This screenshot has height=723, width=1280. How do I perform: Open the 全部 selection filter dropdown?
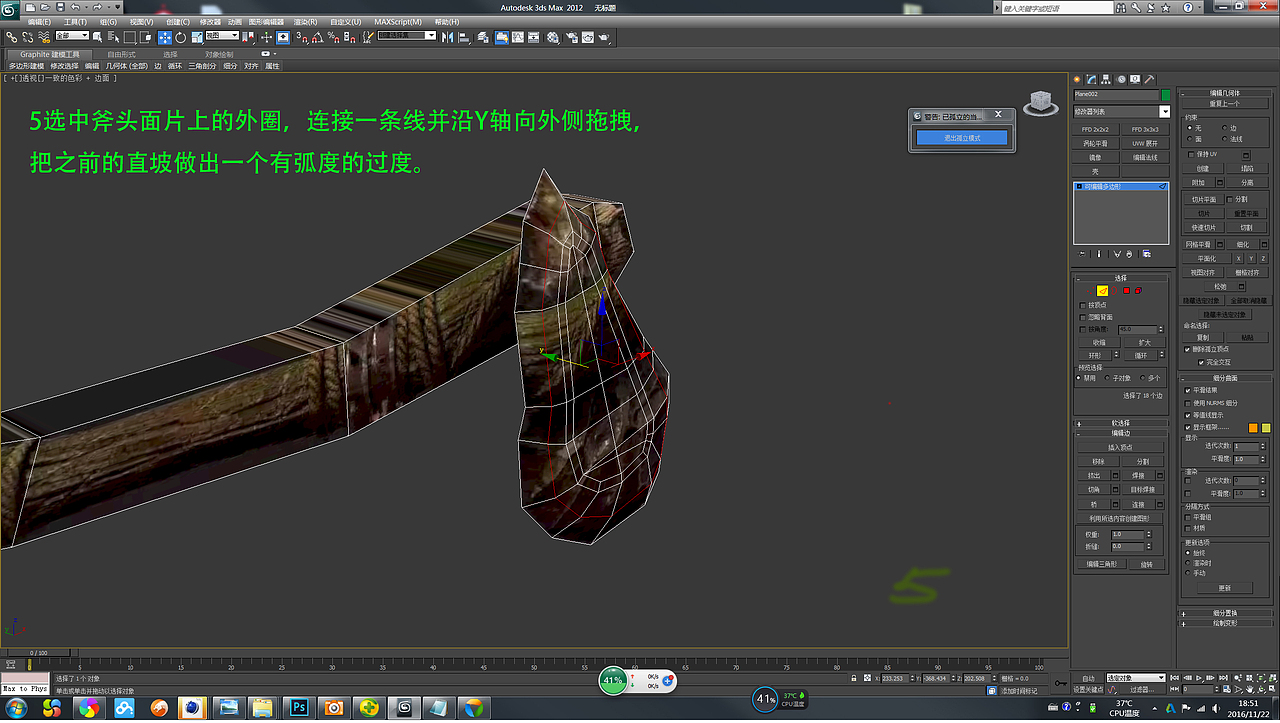[72, 36]
